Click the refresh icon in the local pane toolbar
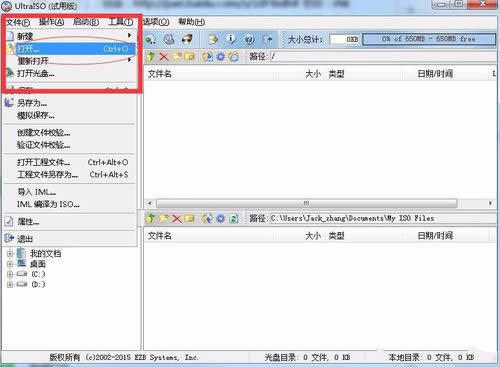The width and height of the screenshot is (500, 367). 234,218
